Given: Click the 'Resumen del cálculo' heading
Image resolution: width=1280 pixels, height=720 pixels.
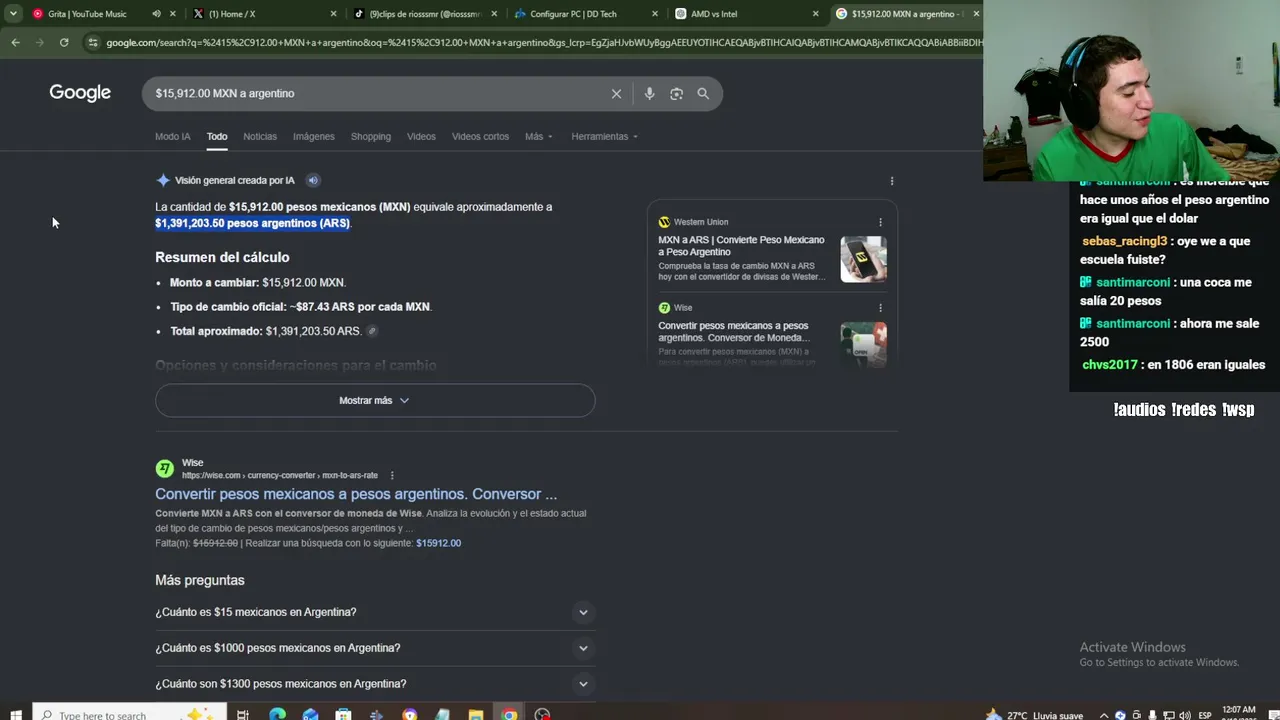Looking at the screenshot, I should tap(222, 257).
